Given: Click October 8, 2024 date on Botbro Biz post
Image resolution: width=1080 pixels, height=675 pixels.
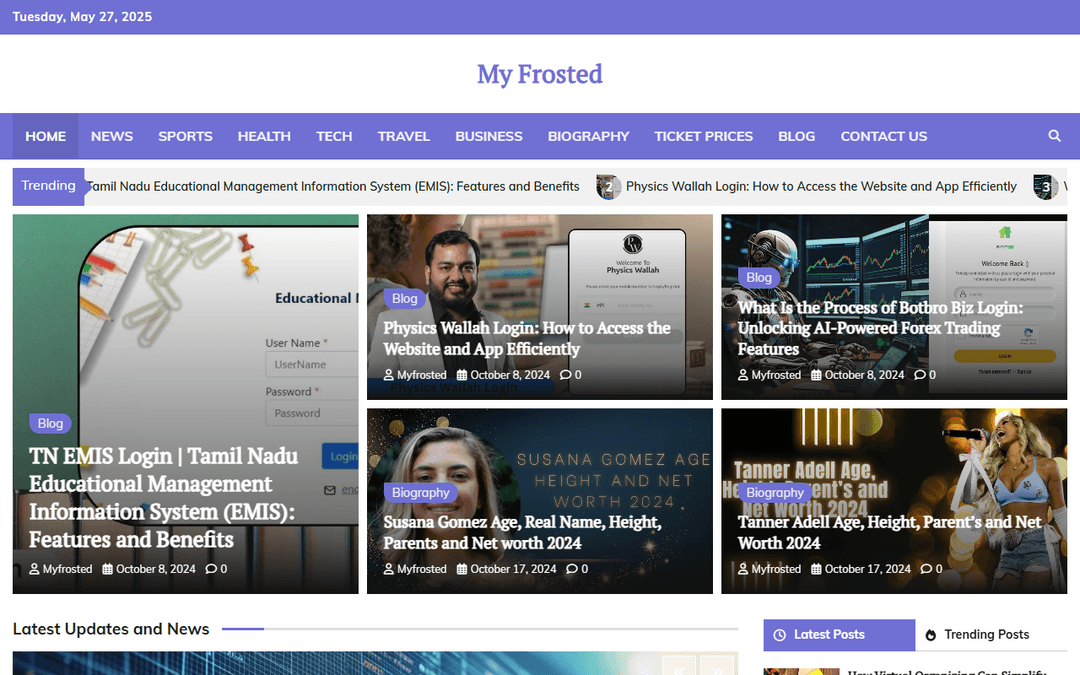Looking at the screenshot, I should [x=864, y=375].
